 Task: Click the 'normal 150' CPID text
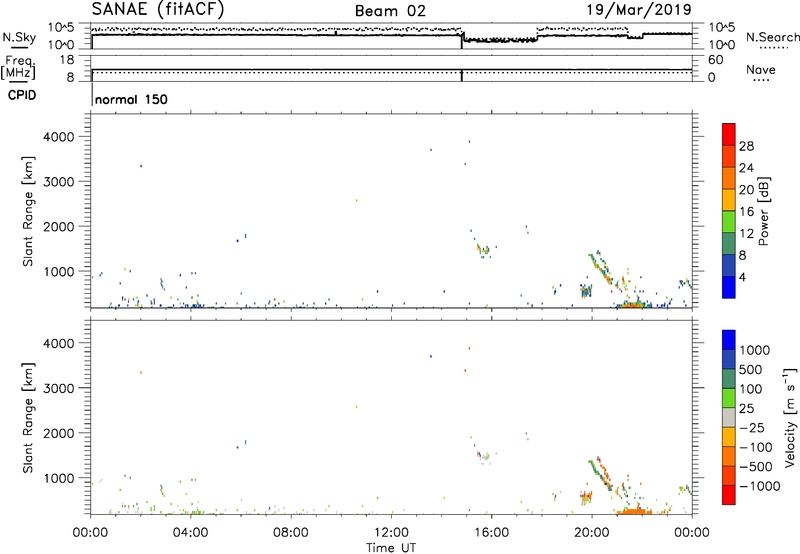pyautogui.click(x=131, y=99)
